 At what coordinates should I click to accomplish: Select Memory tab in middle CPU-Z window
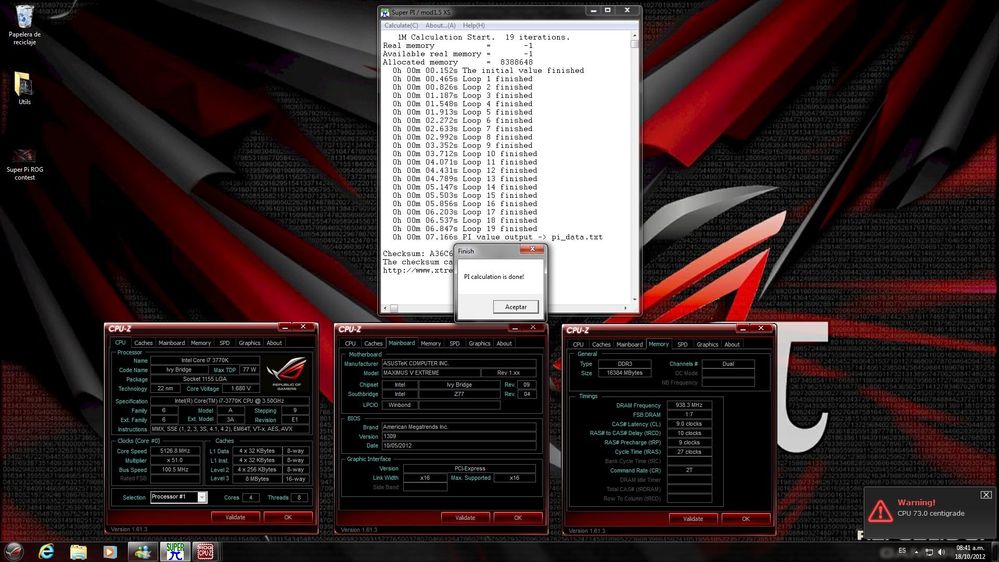click(431, 343)
